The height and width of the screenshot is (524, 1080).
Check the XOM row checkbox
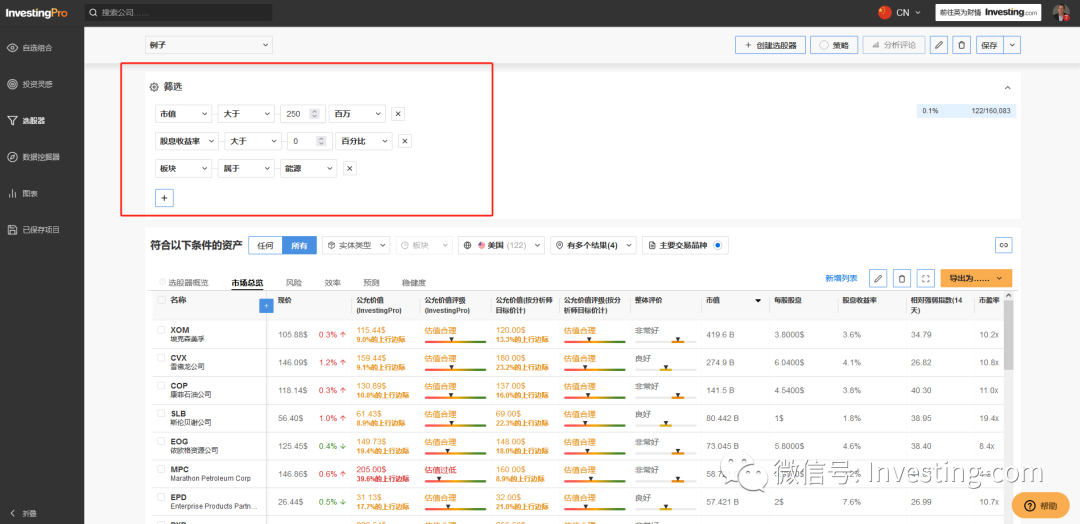pos(161,330)
